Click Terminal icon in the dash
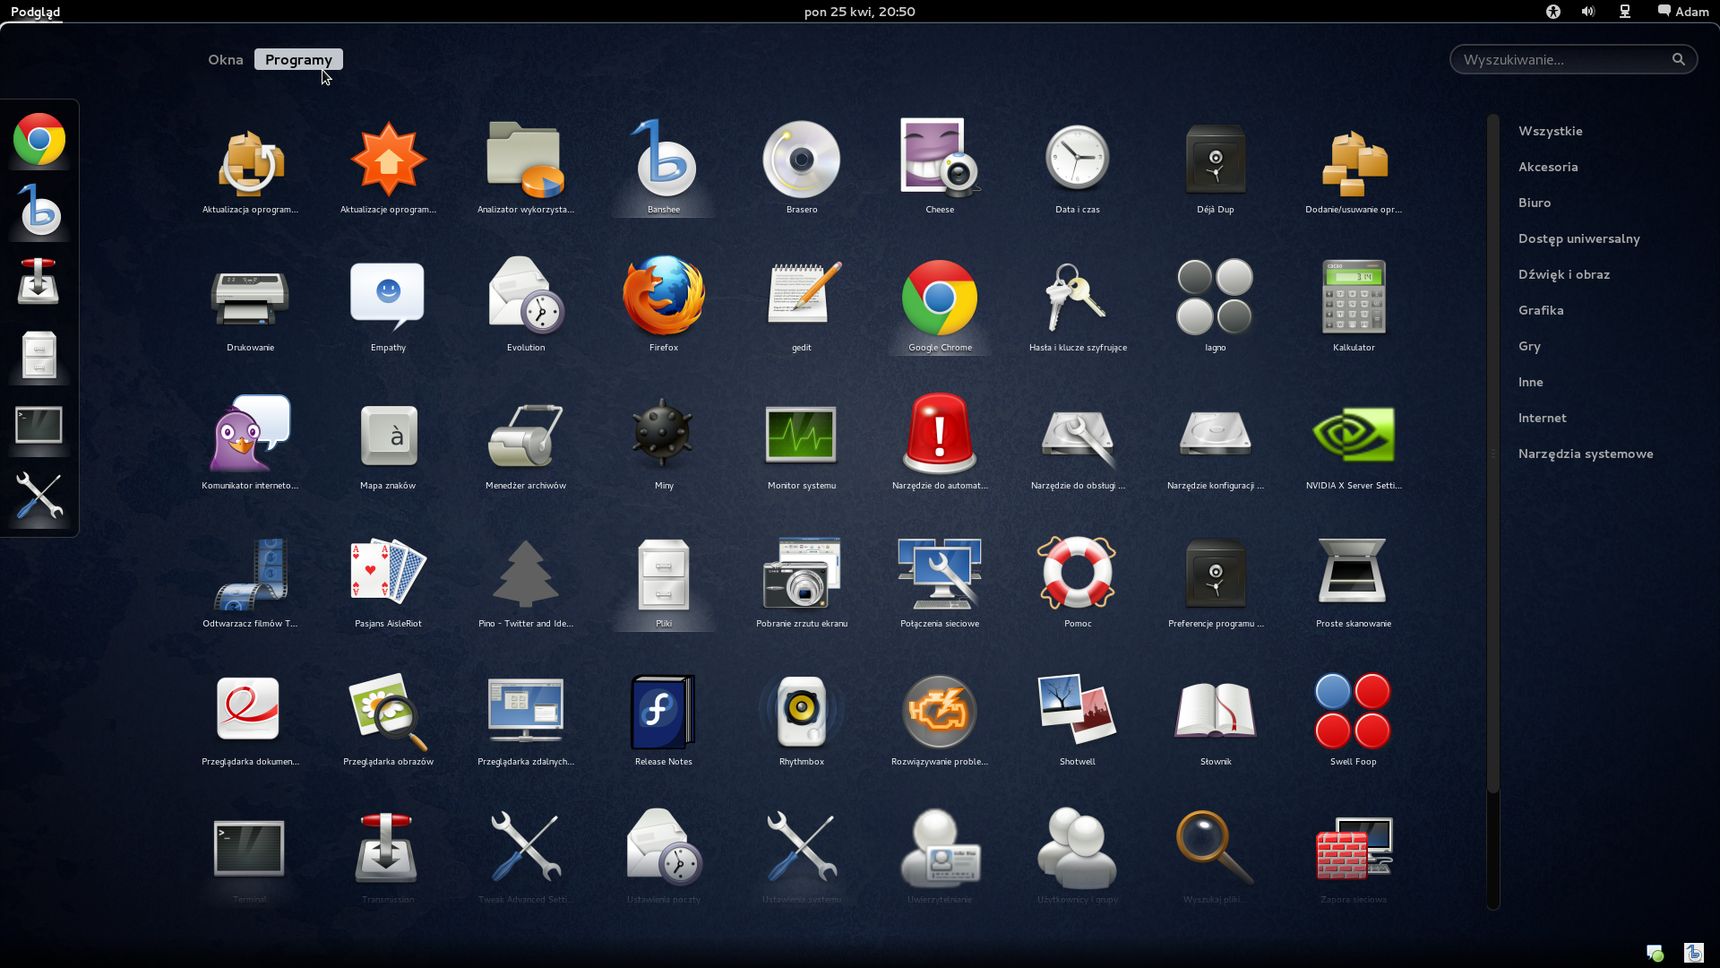Image resolution: width=1720 pixels, height=968 pixels. click(39, 425)
